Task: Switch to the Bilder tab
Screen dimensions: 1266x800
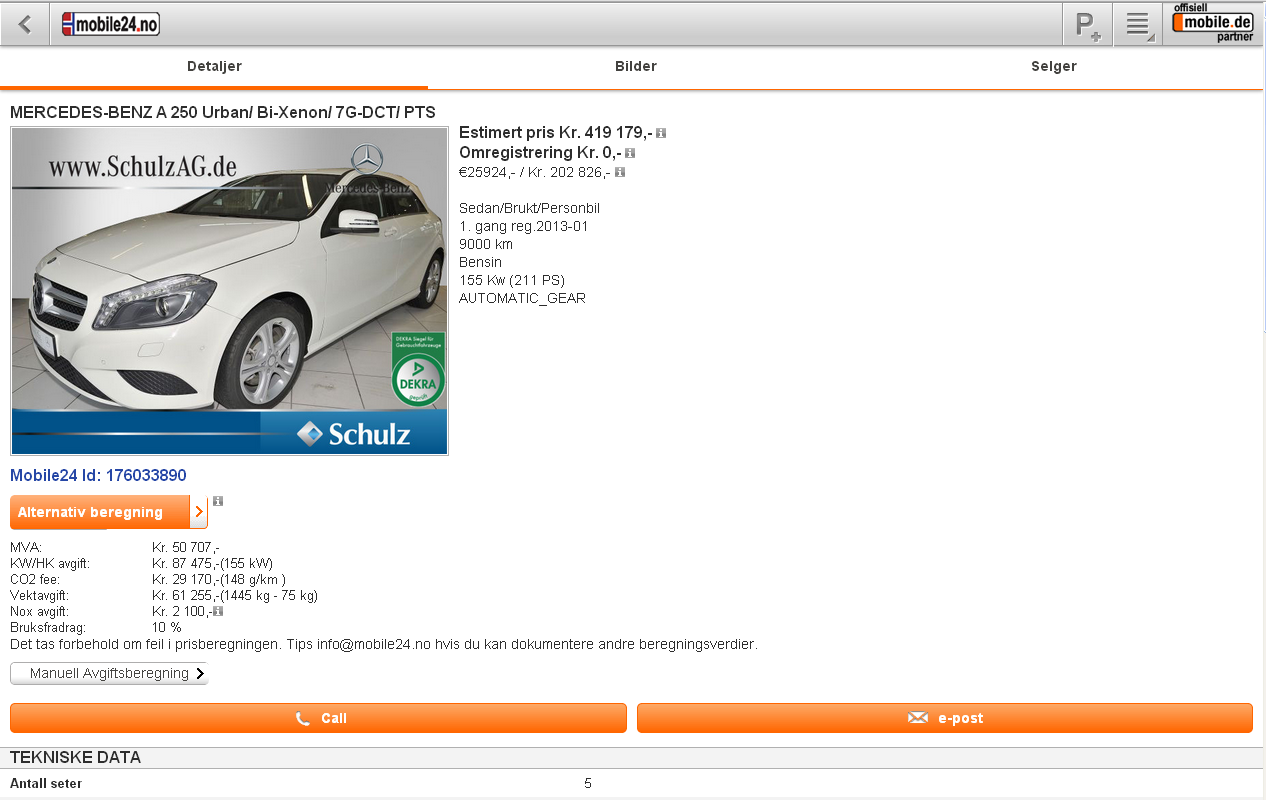Action: click(636, 67)
